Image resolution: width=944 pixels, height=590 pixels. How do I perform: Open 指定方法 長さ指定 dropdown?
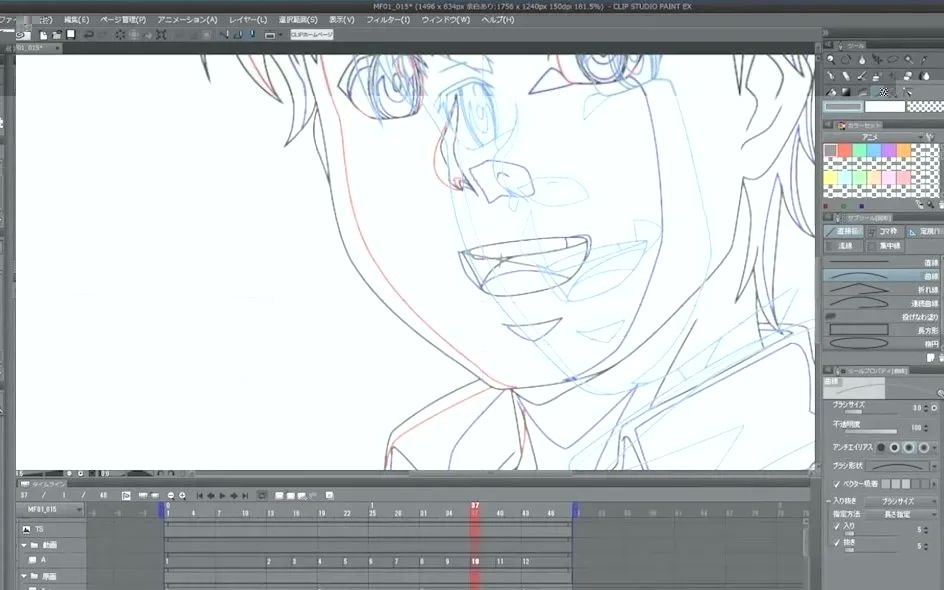point(900,515)
